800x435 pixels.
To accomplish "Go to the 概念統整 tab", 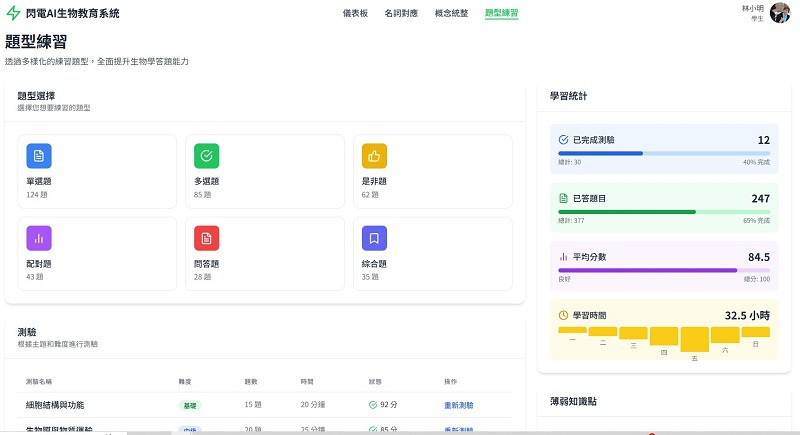I will (451, 13).
